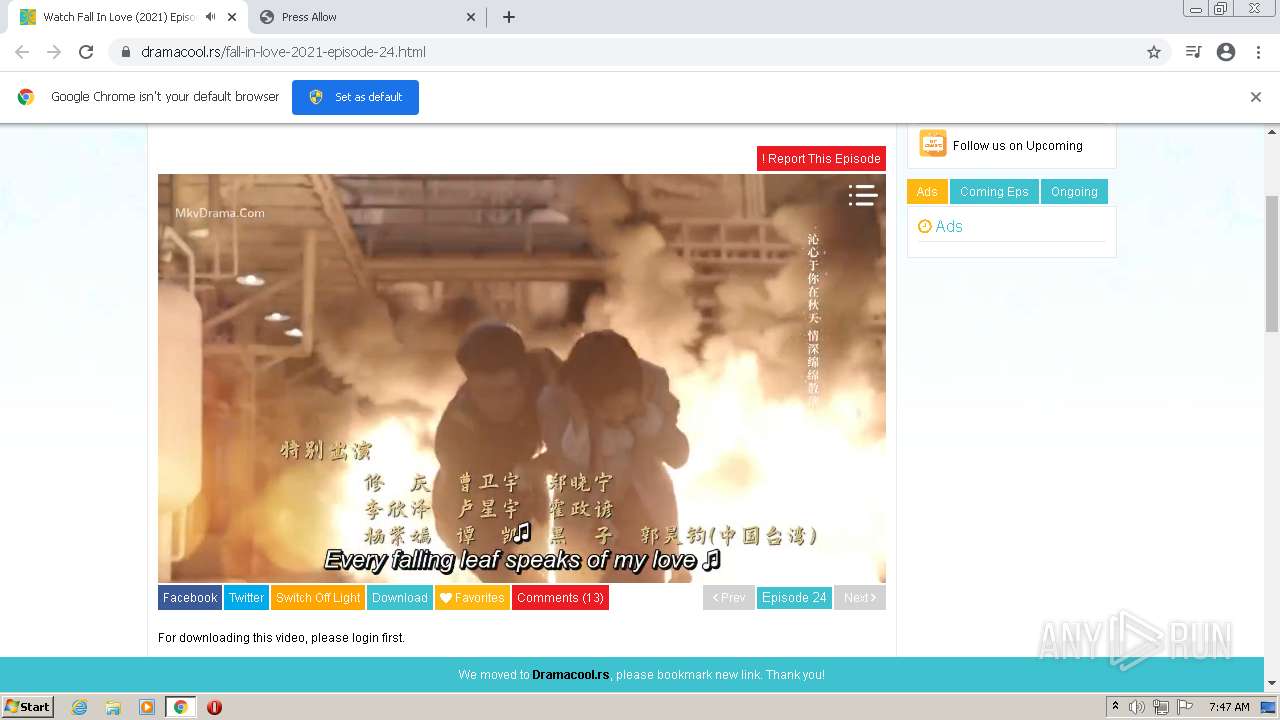Switch to Coming Eps tab
The height and width of the screenshot is (720, 1280).
pyautogui.click(x=994, y=192)
